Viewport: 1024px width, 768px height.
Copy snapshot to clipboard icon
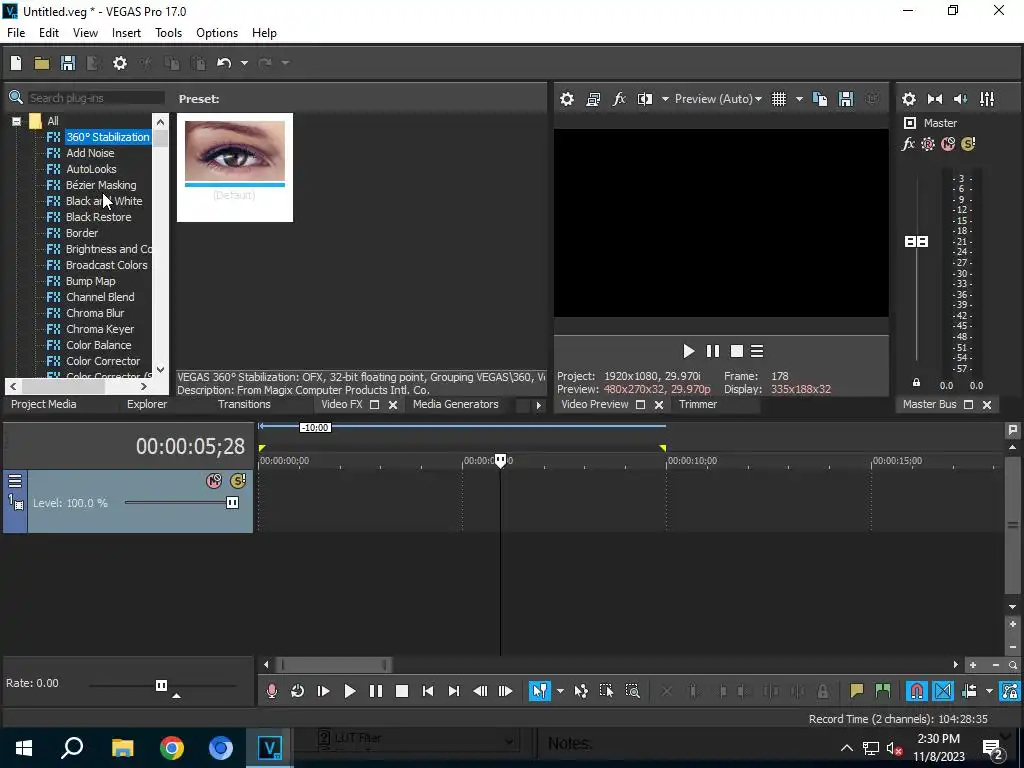[x=820, y=99]
